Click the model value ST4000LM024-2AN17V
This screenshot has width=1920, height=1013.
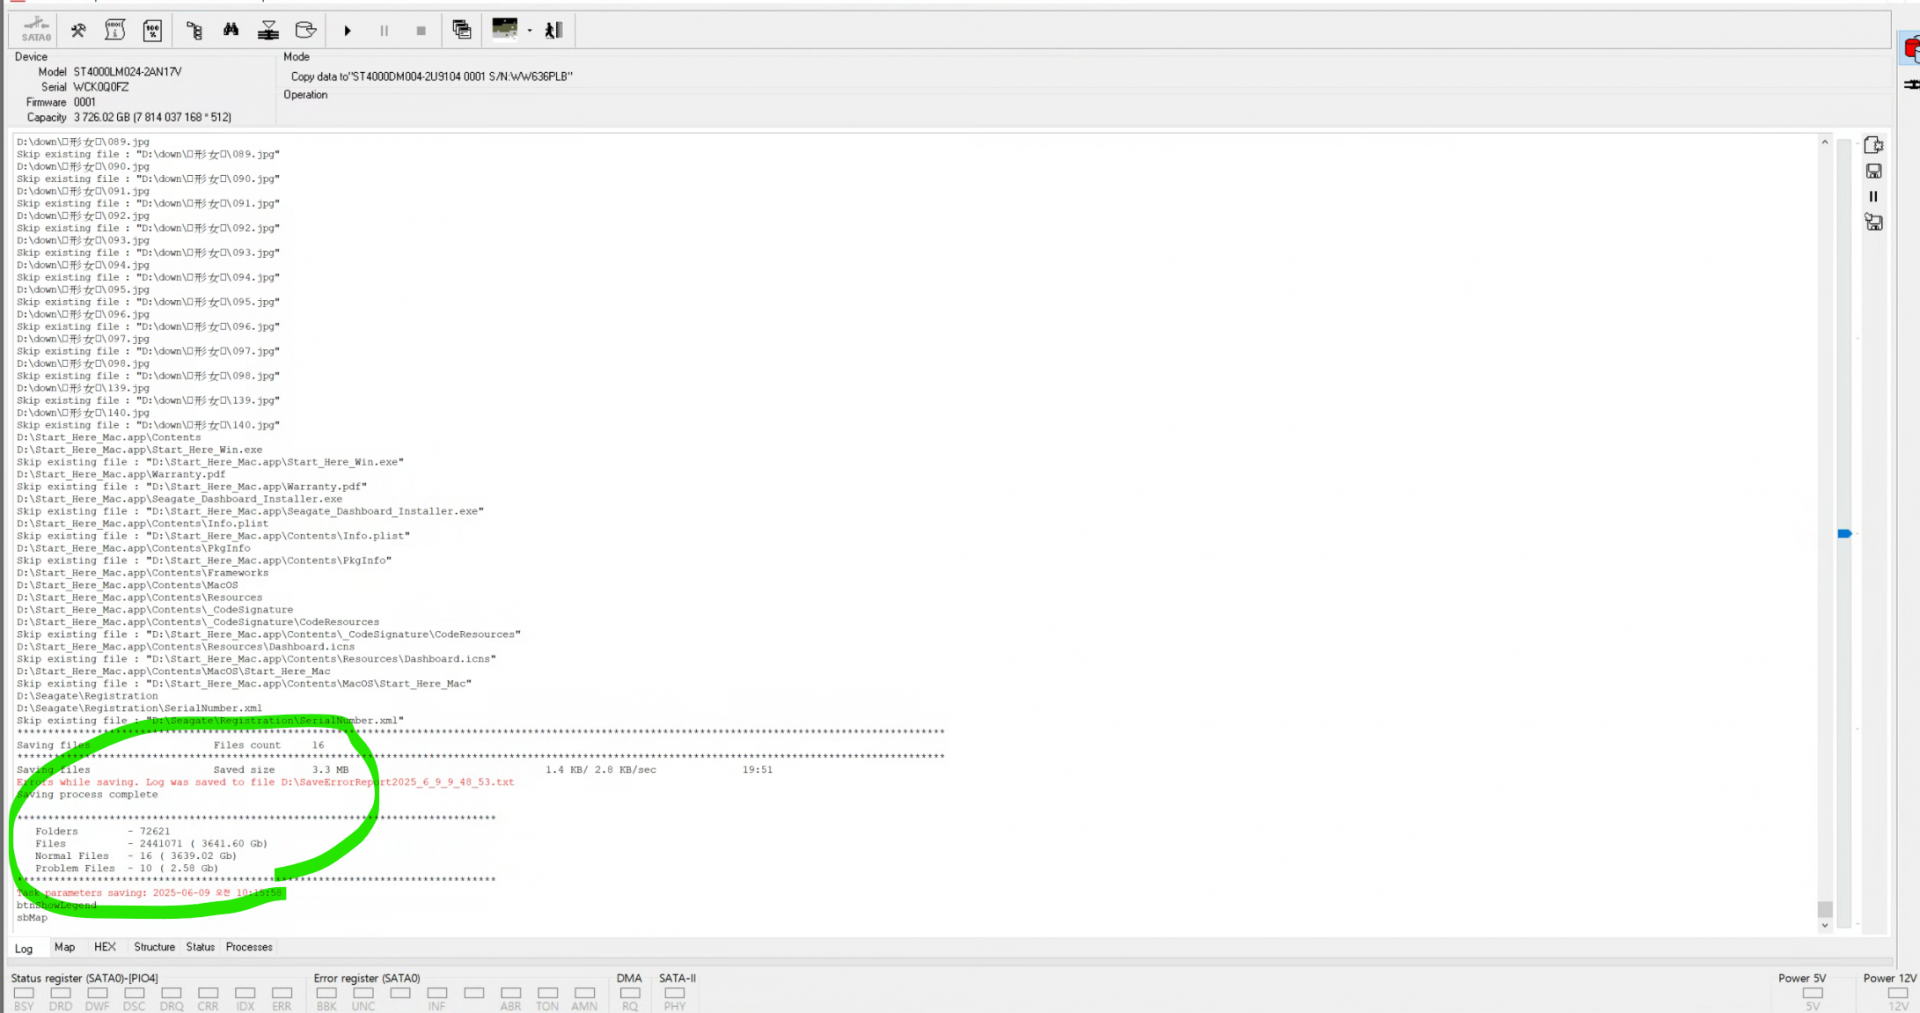click(x=128, y=72)
